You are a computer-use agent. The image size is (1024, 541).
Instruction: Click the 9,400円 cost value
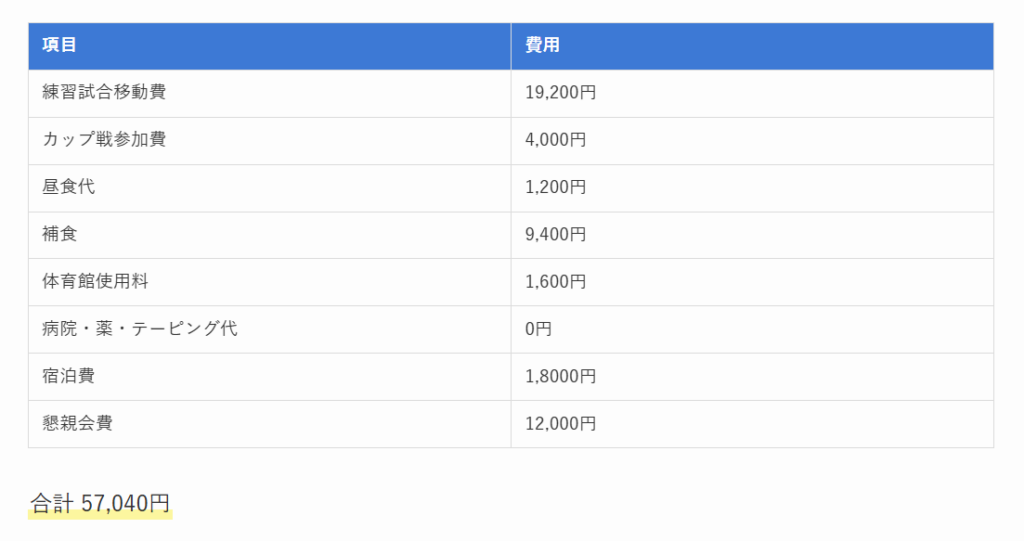point(555,235)
